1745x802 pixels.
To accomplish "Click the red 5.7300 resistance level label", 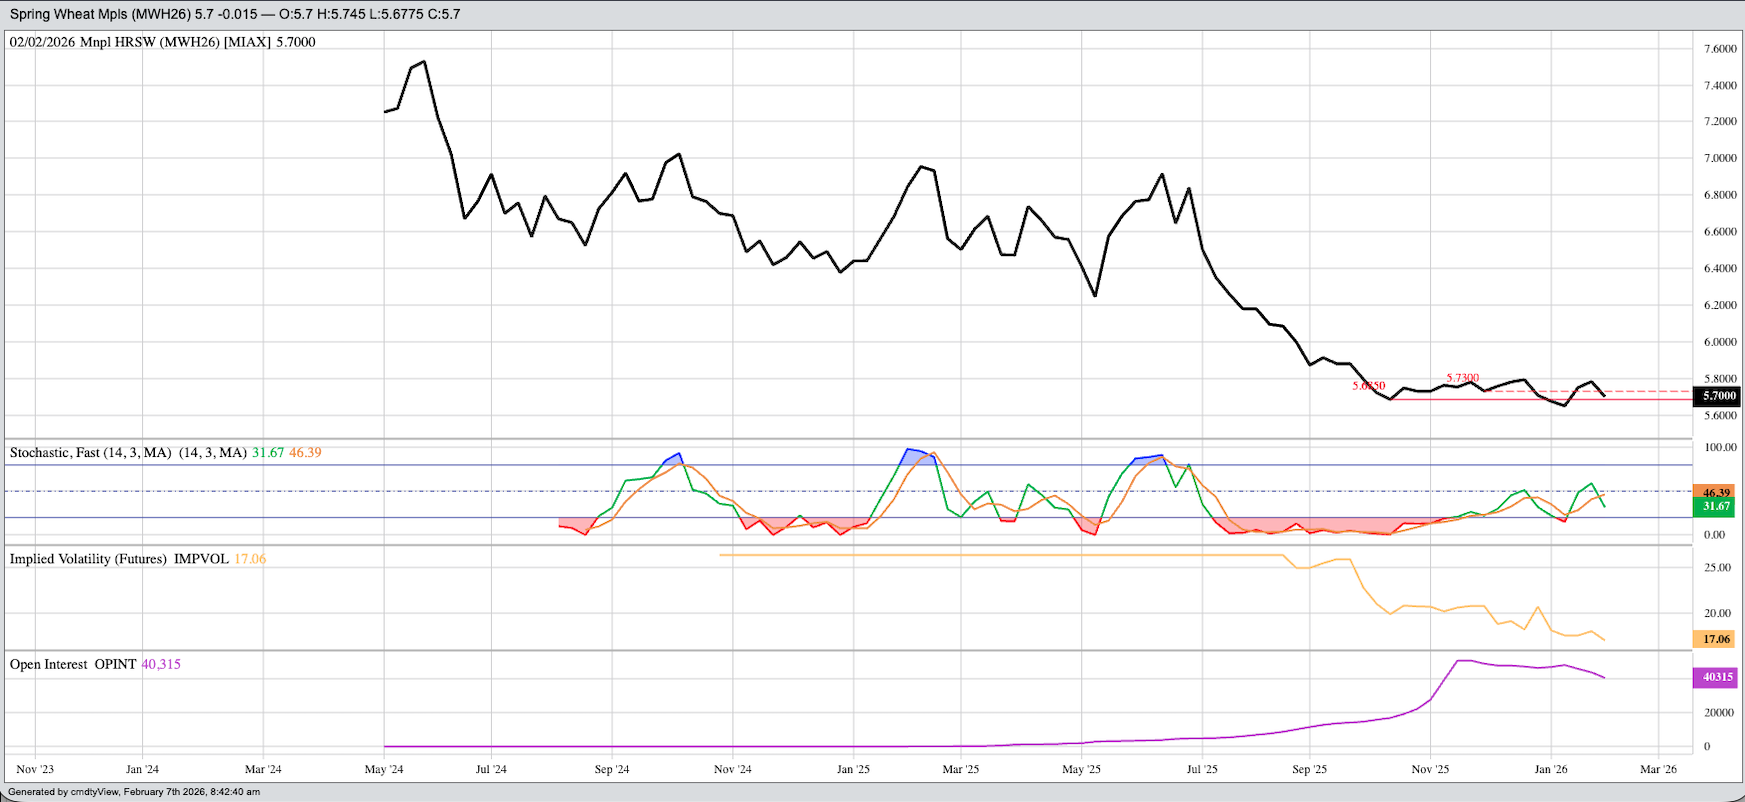I will click(1462, 378).
